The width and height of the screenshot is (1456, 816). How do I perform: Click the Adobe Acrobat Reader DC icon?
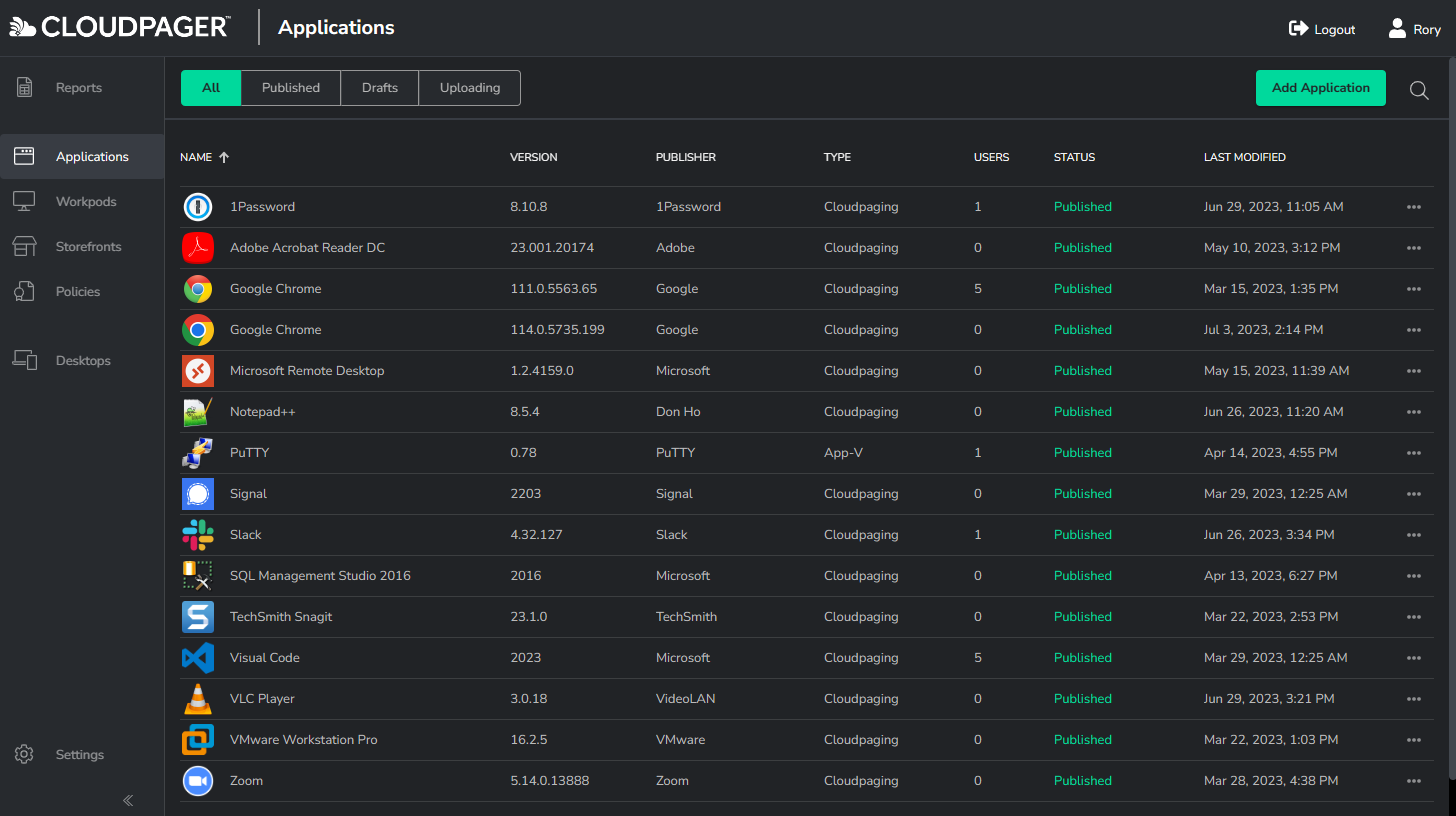(198, 248)
